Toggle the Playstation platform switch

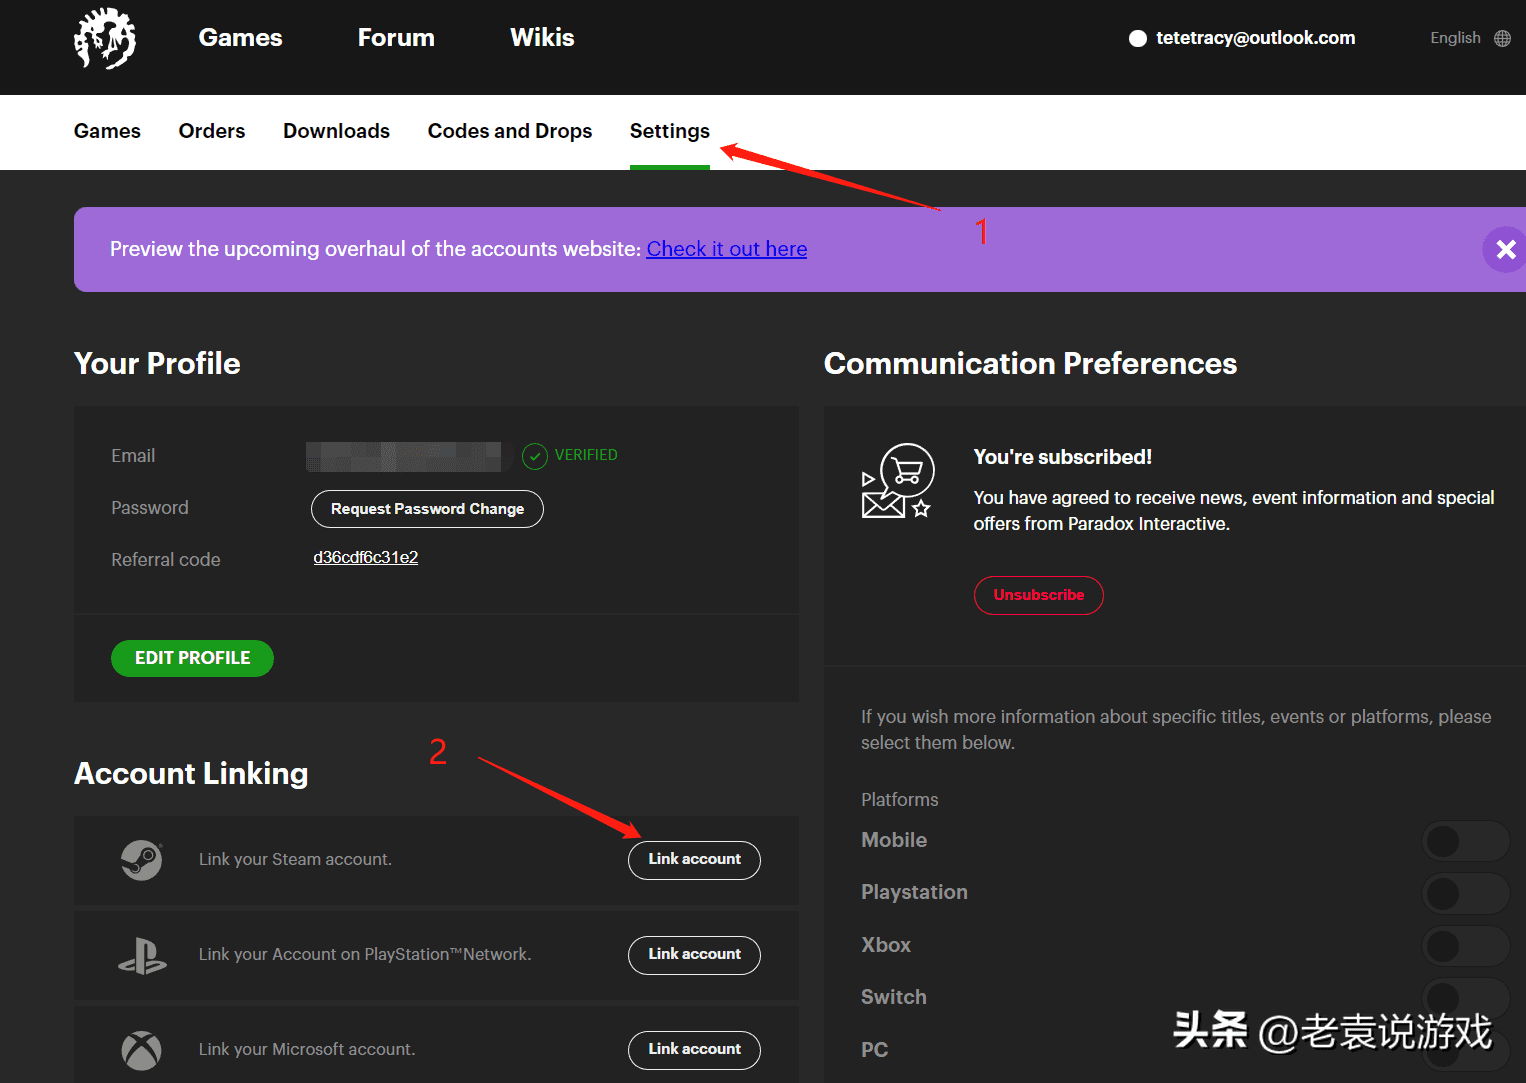click(1466, 893)
